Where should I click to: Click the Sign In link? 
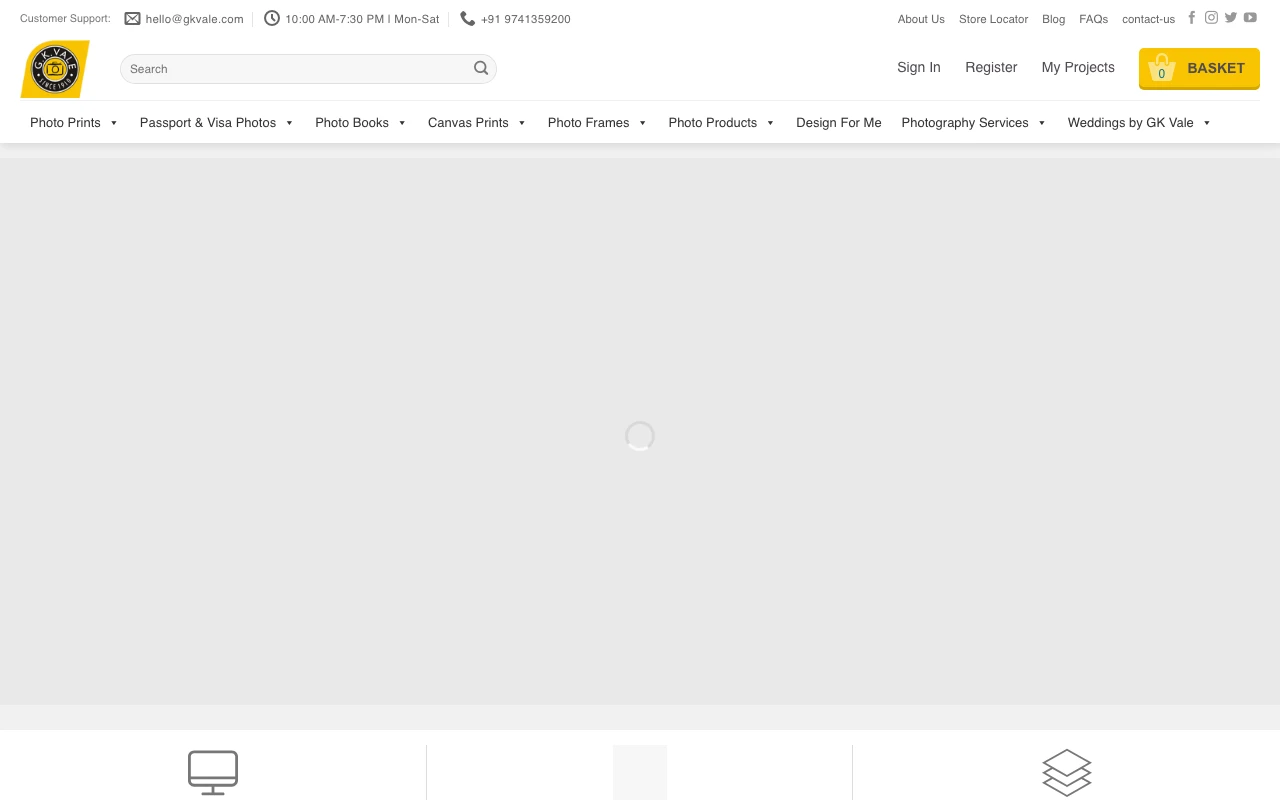(918, 67)
